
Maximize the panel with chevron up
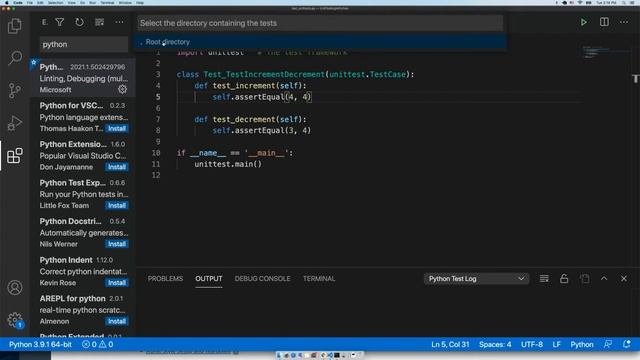pyautogui.click(x=604, y=278)
